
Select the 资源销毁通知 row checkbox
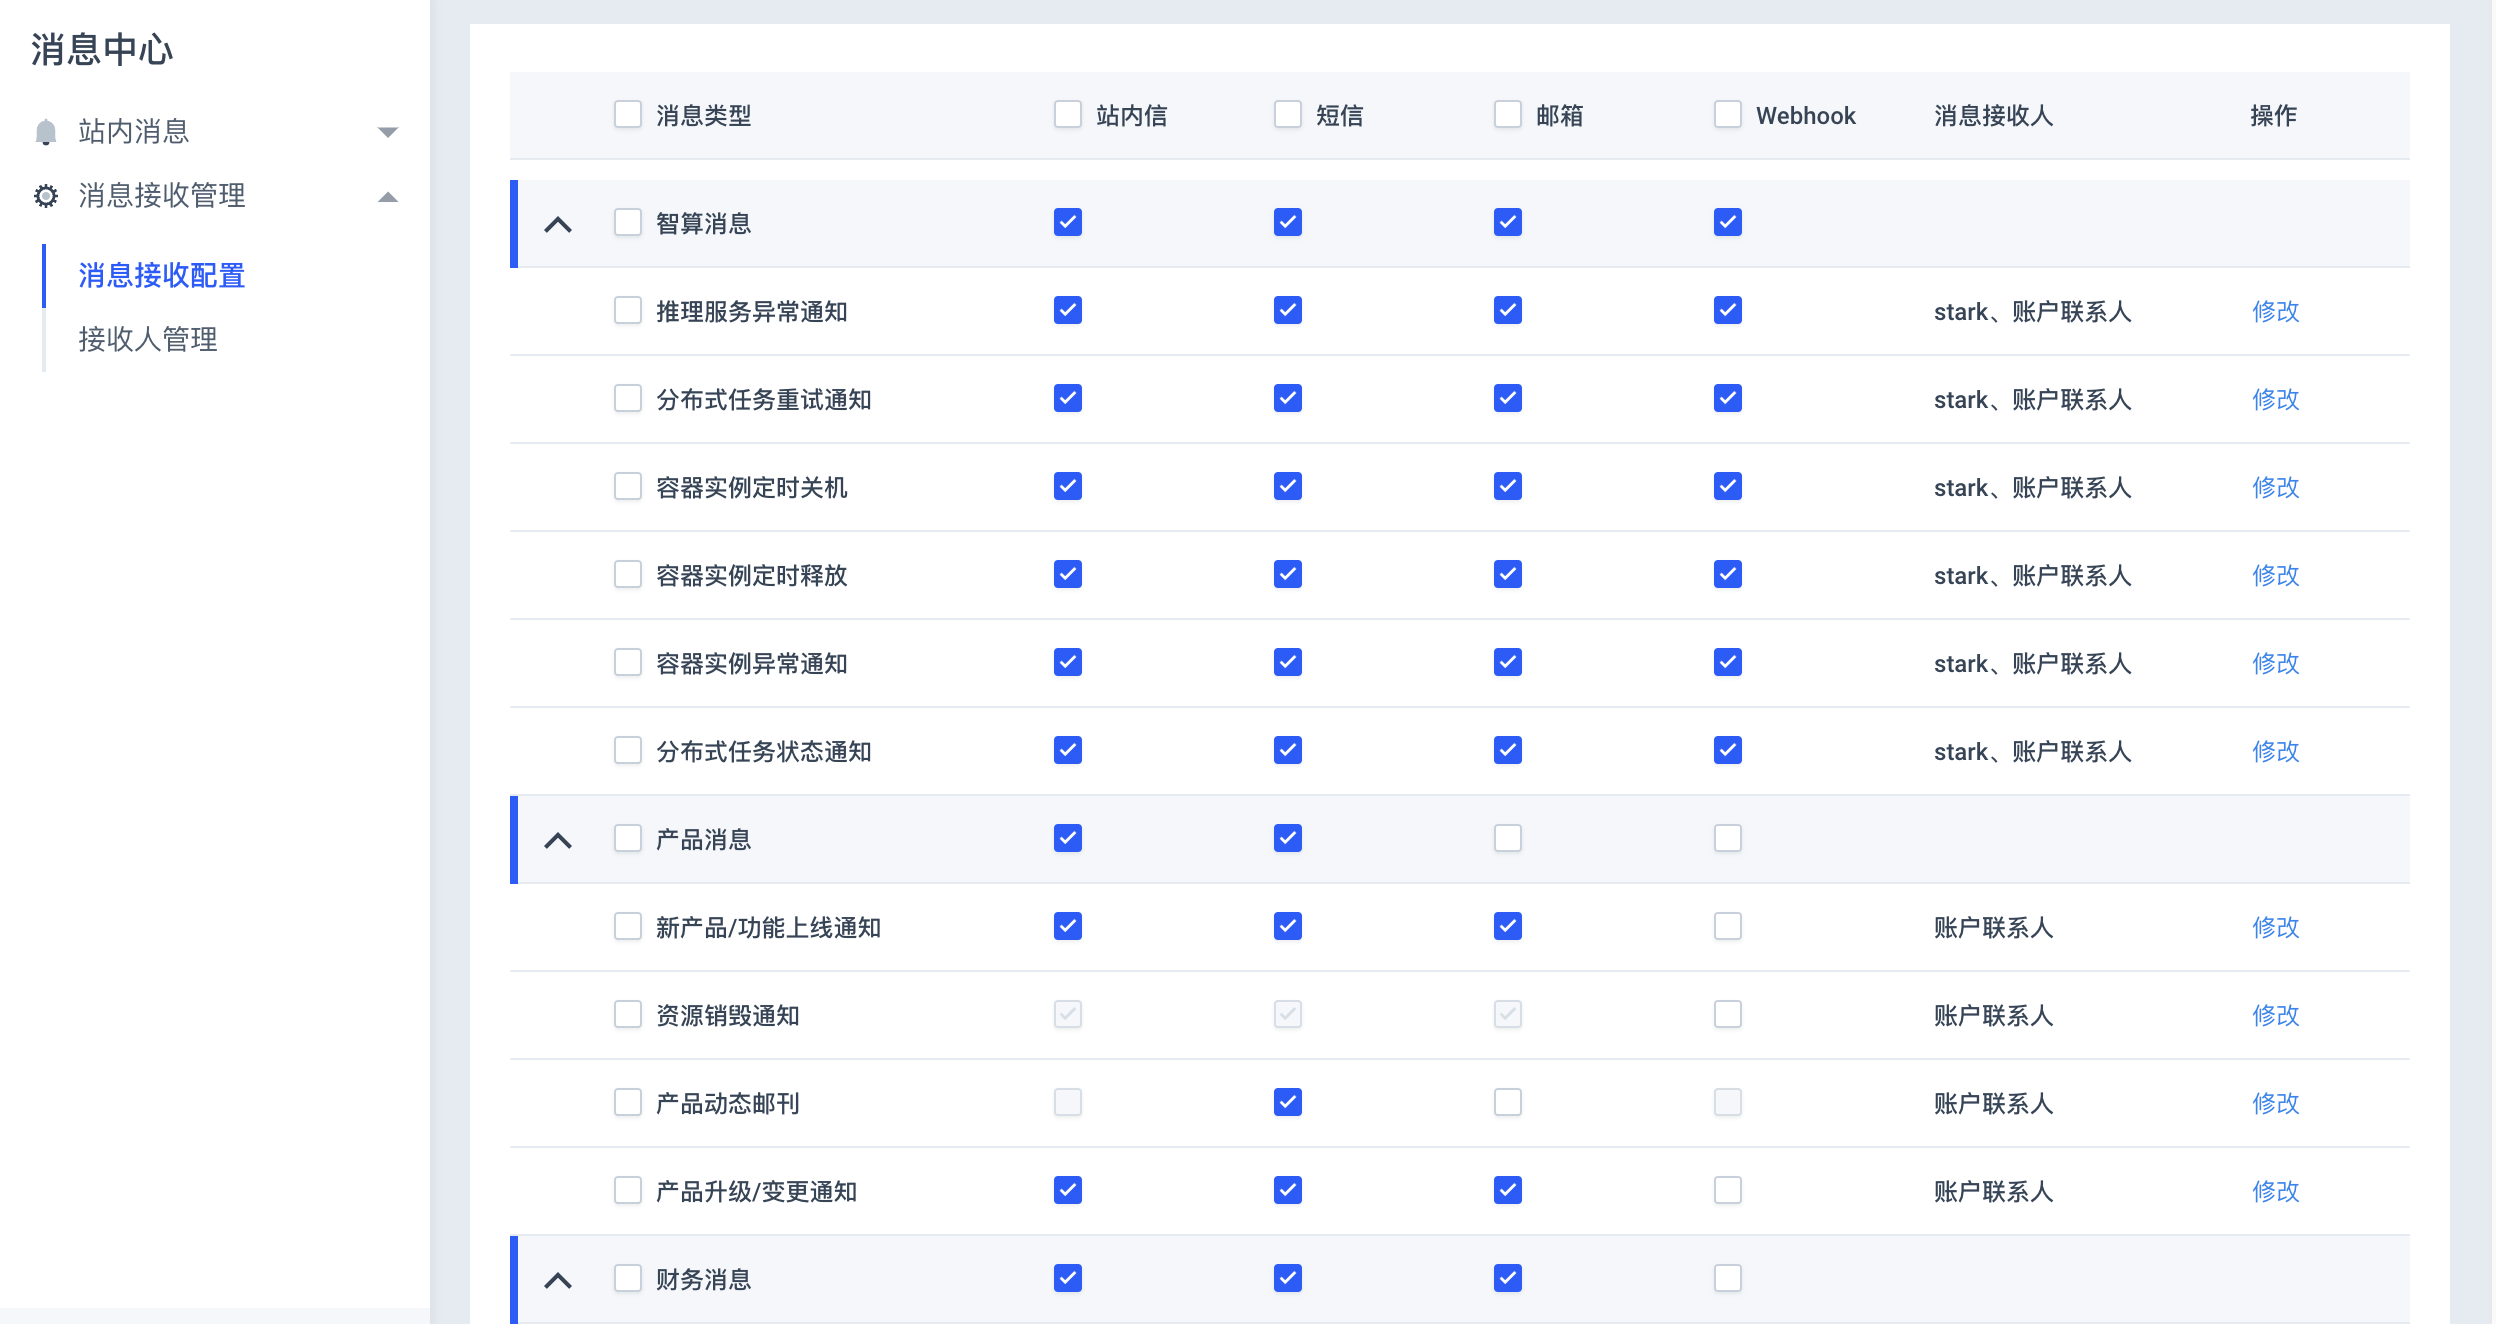coord(628,1014)
